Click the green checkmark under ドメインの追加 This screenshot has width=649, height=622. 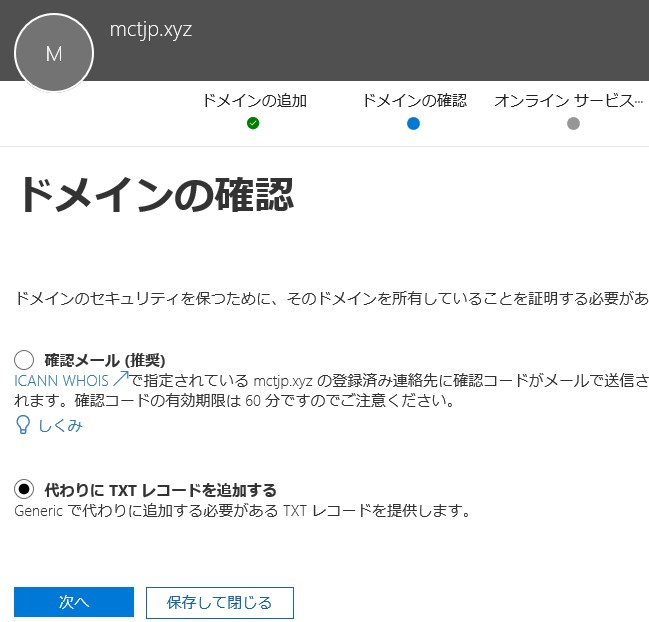point(253,123)
